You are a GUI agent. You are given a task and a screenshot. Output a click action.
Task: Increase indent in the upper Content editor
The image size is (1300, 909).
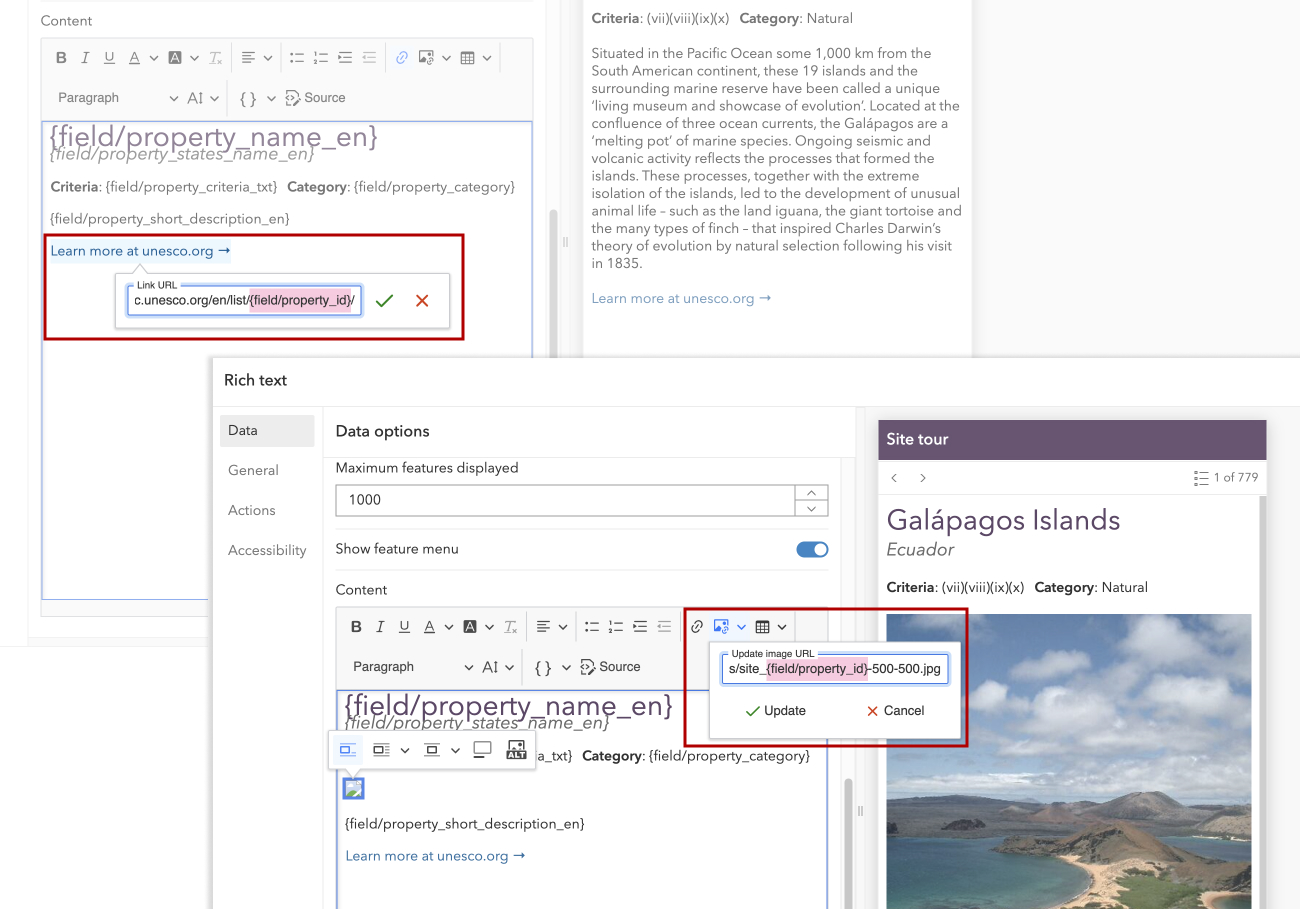click(345, 58)
